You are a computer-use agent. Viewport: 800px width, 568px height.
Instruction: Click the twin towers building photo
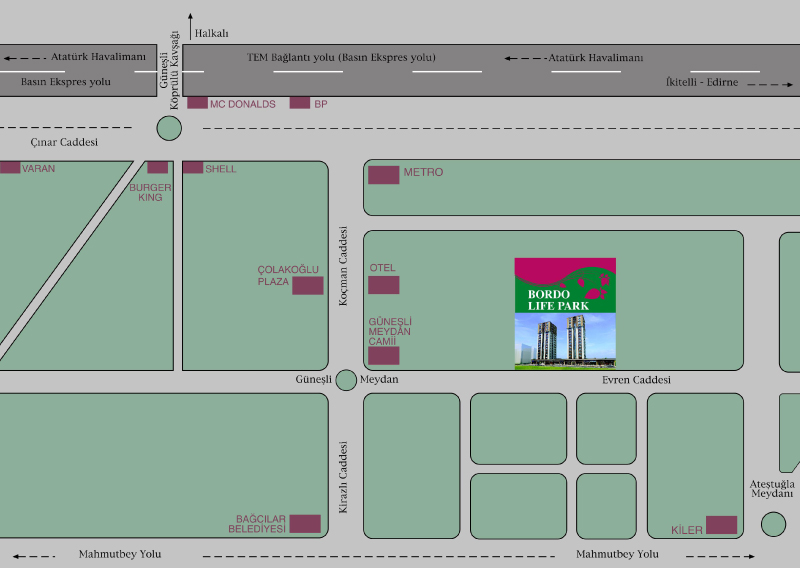(x=565, y=341)
